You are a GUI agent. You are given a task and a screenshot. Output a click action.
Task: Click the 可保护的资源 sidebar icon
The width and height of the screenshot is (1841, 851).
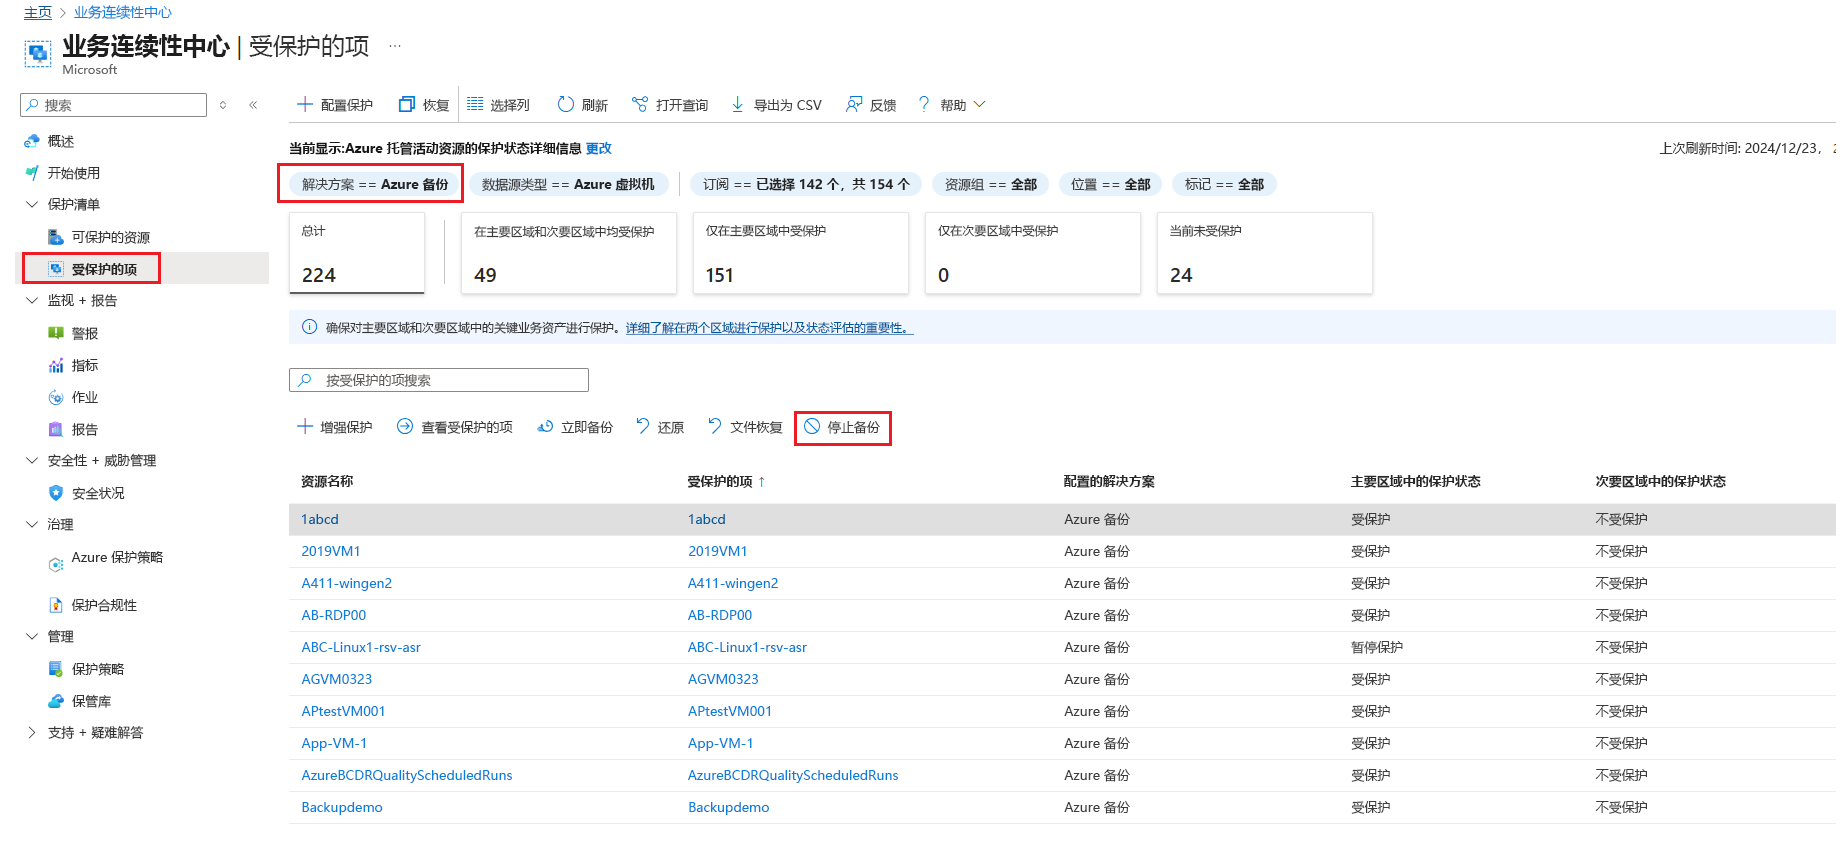pos(56,237)
